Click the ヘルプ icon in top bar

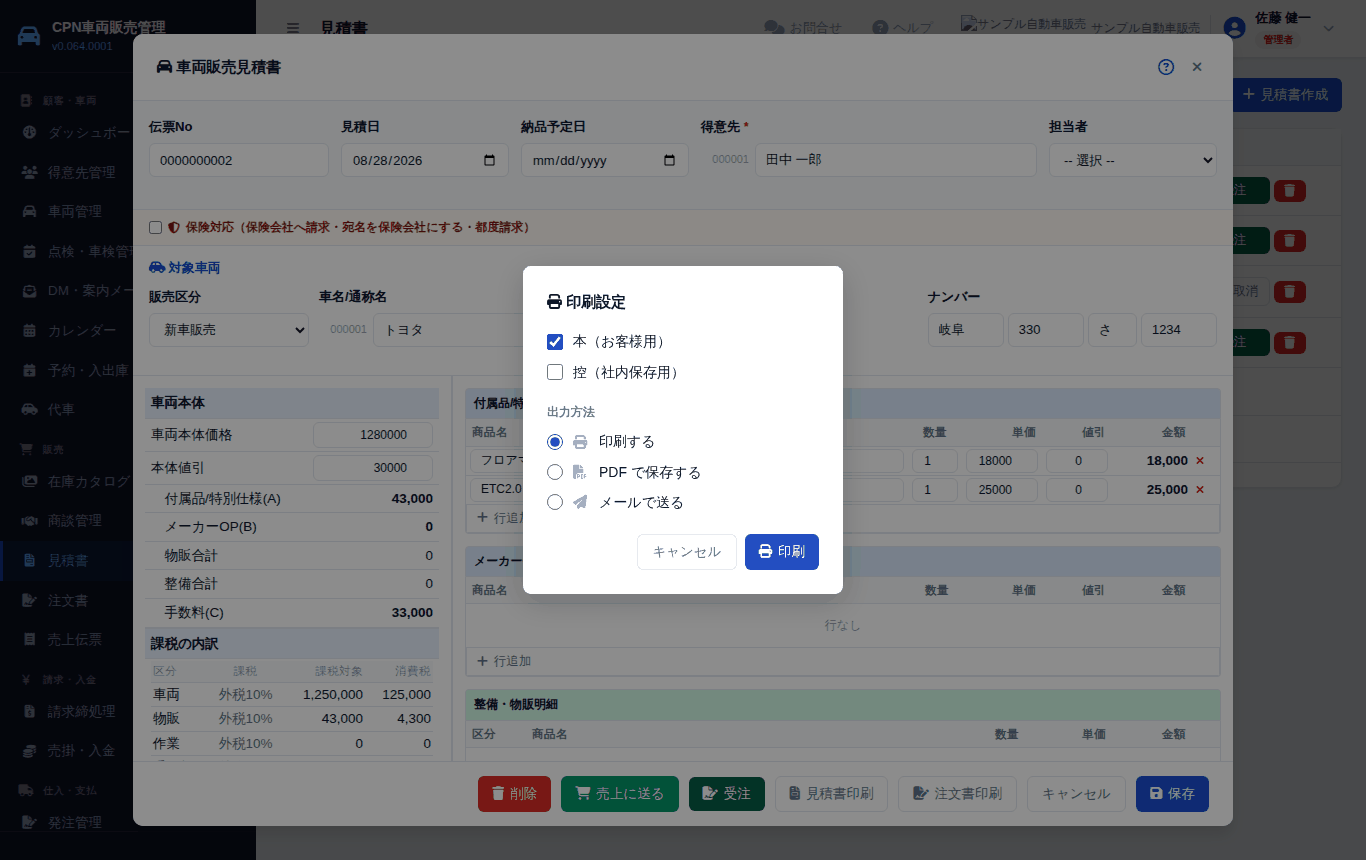[880, 28]
